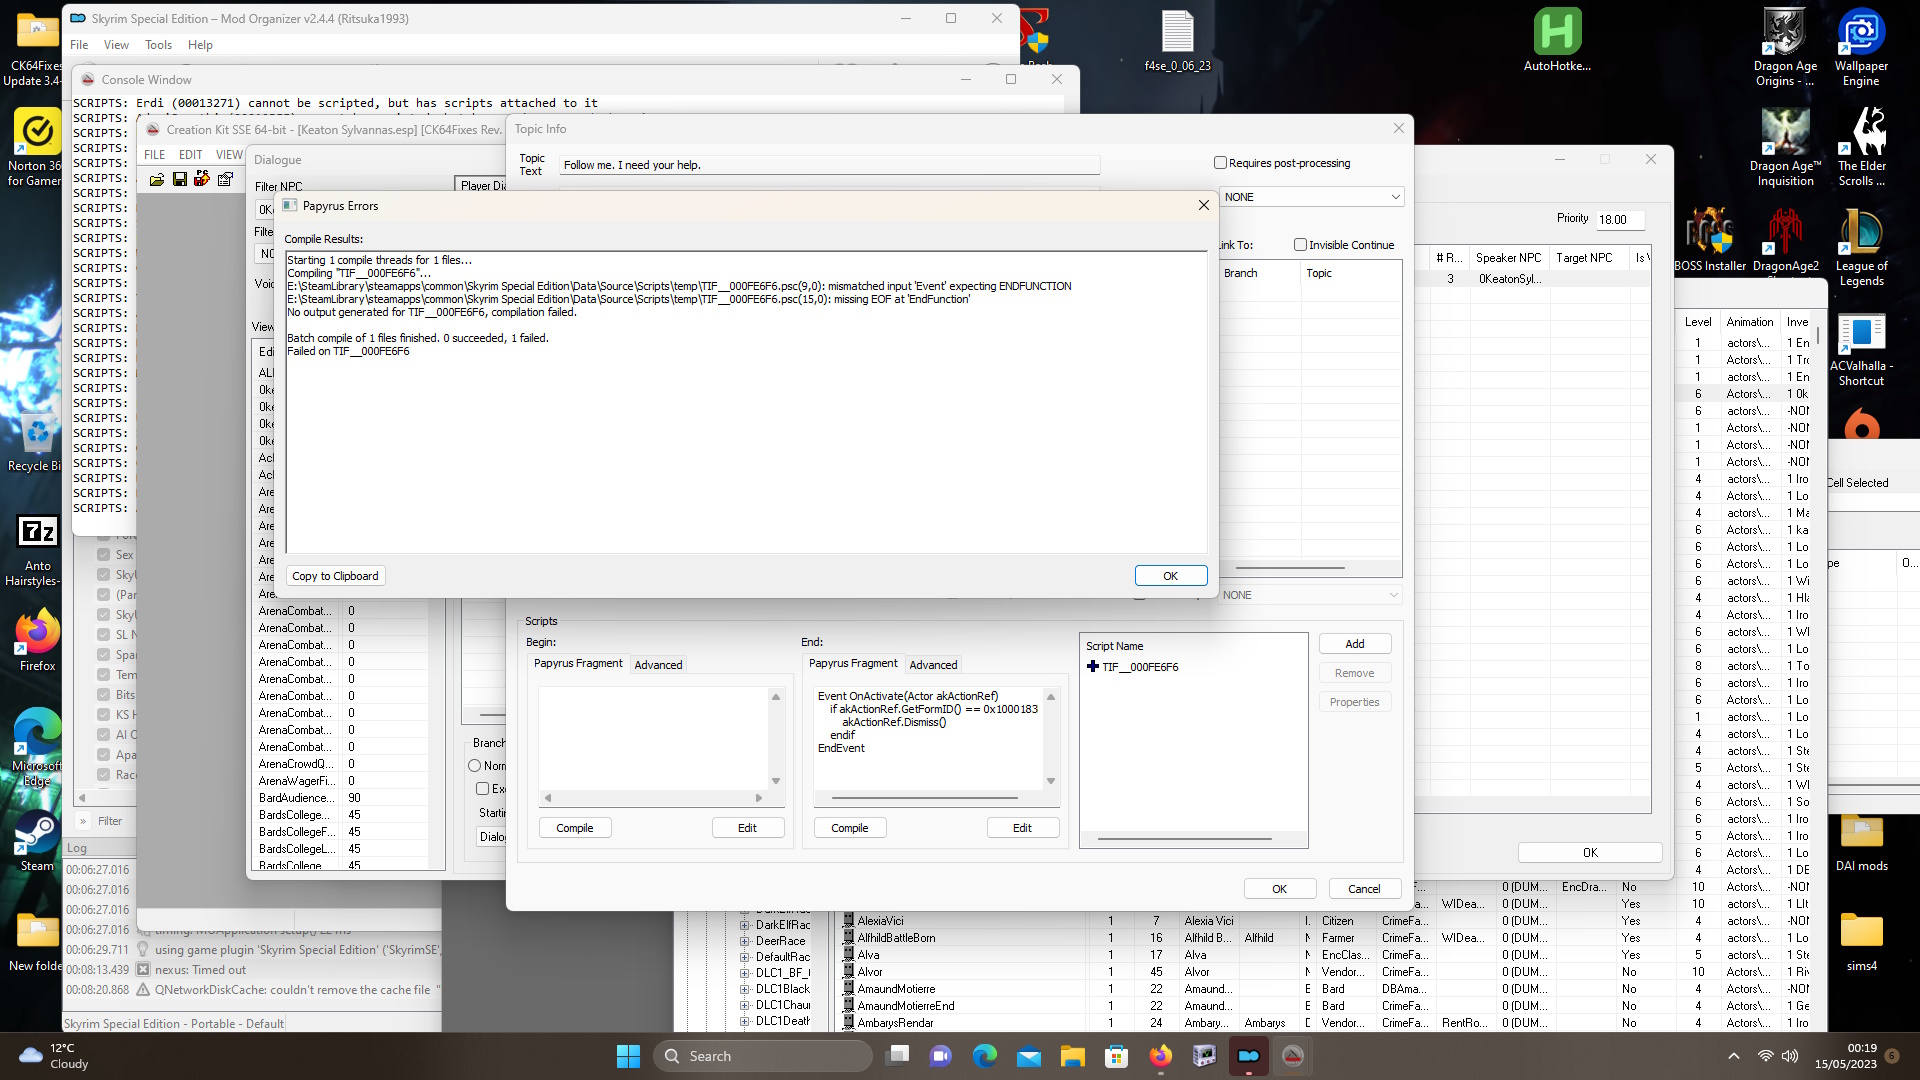Toggle Requires post-processing checkbox
The image size is (1920, 1080).
[1218, 162]
